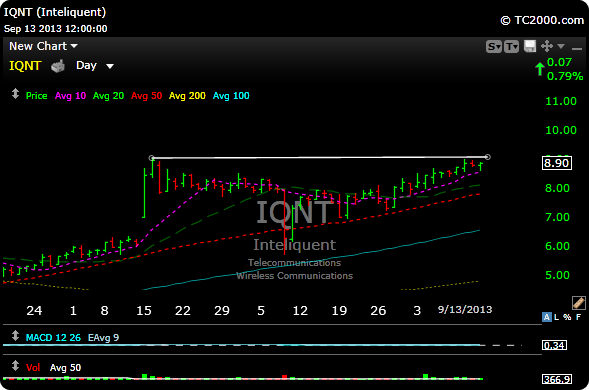The image size is (589, 390).
Task: Click the 8.90 current price box
Action: tap(557, 163)
